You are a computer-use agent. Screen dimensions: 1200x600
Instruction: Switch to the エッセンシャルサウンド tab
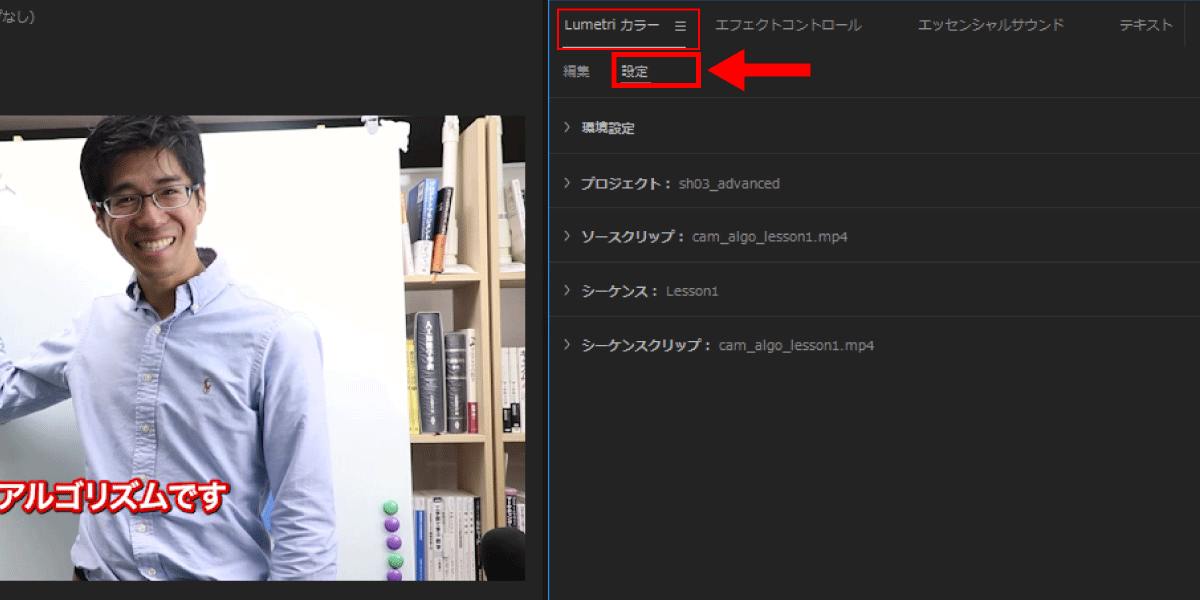coord(990,26)
